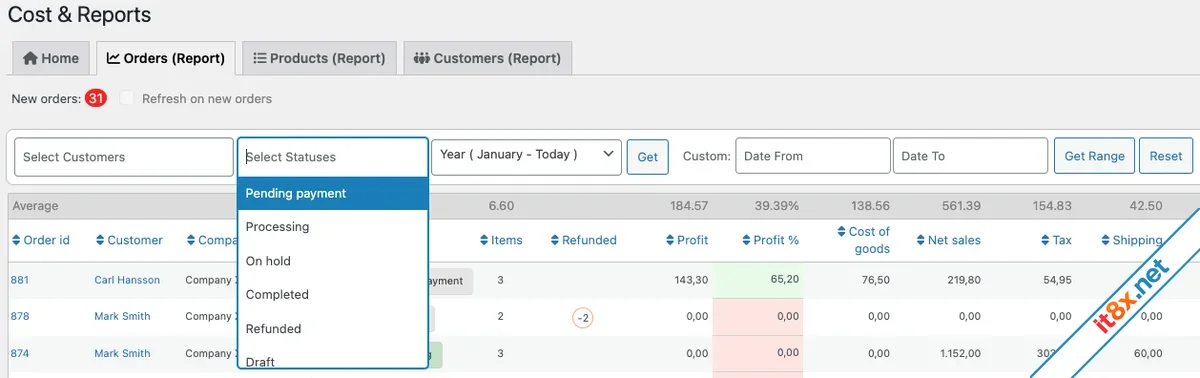The image size is (1200, 378).
Task: Click profit value 143,30
Action: coord(691,280)
